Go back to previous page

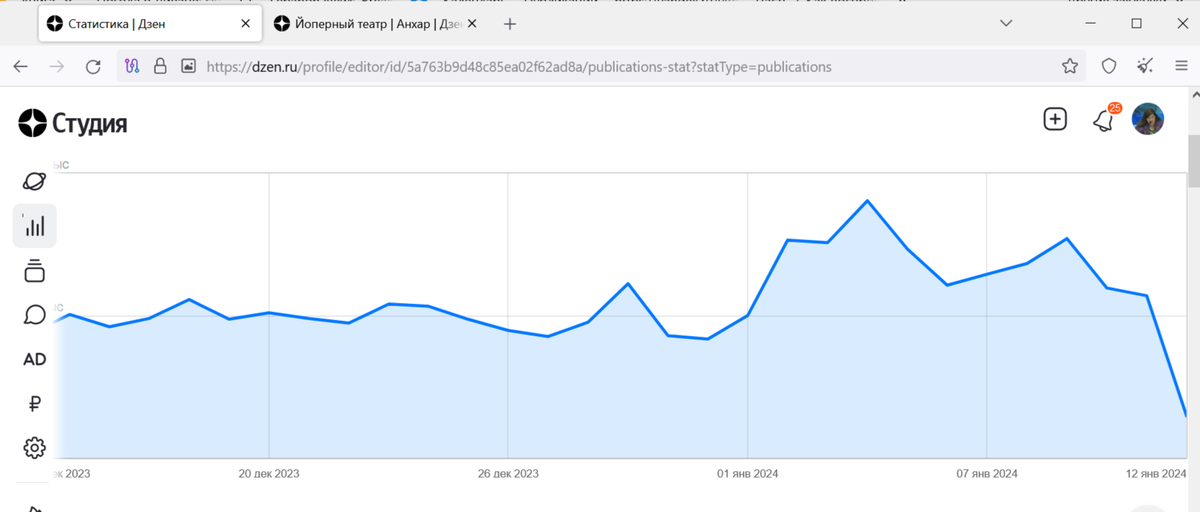(21, 67)
